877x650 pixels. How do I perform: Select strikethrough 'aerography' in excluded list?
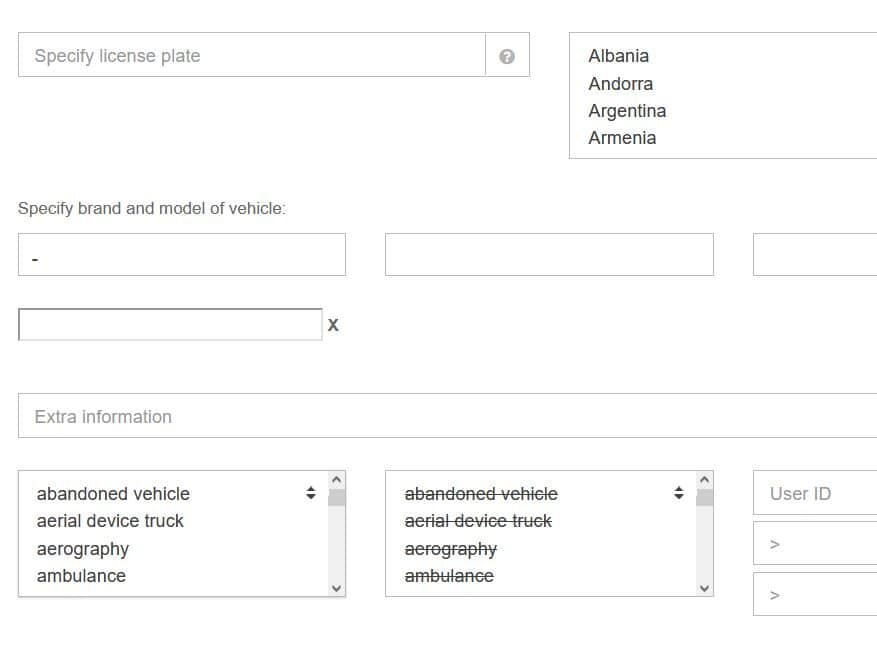point(450,549)
